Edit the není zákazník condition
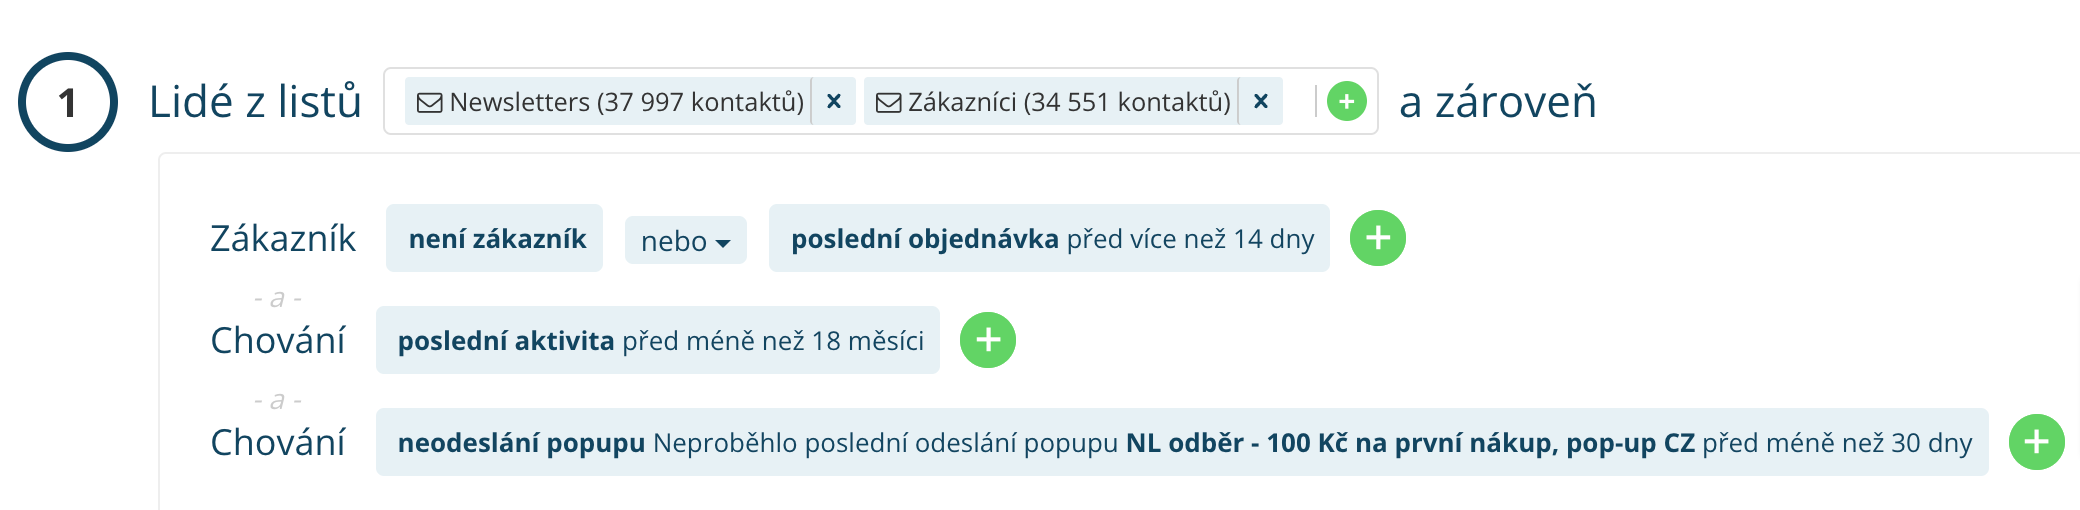Image resolution: width=2080 pixels, height=510 pixels. click(x=496, y=239)
